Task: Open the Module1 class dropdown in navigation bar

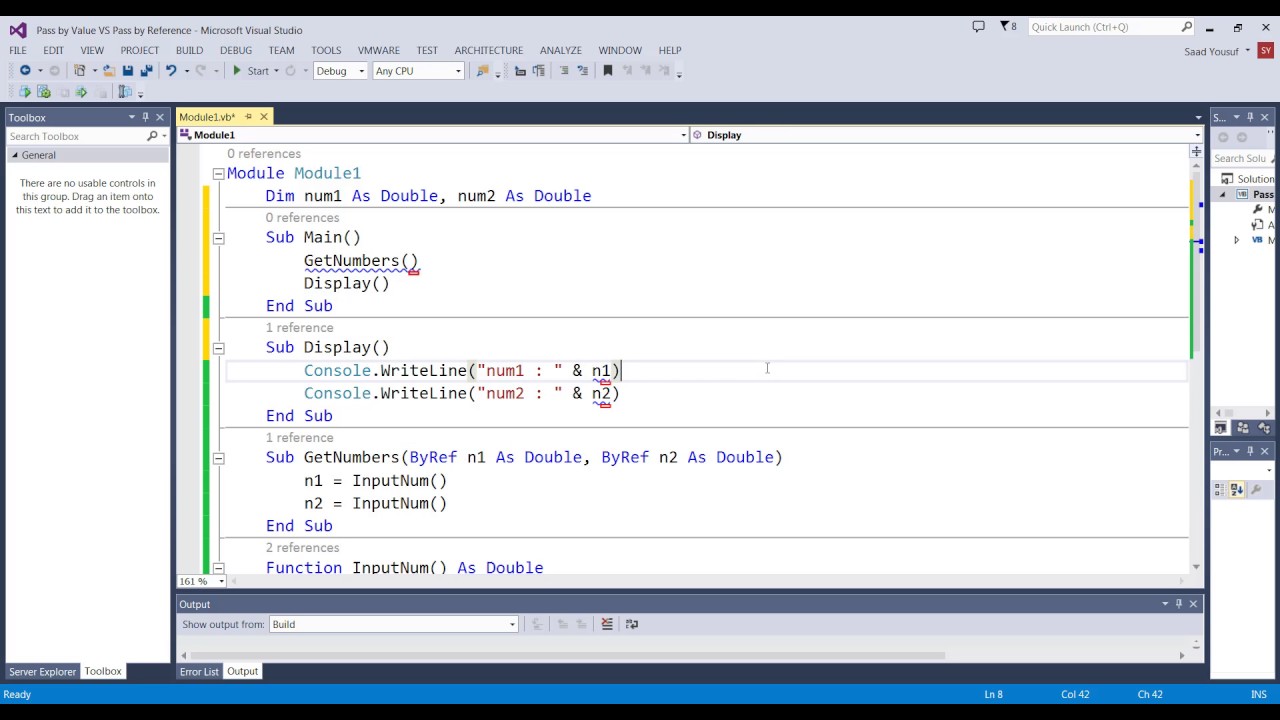Action: coord(684,135)
